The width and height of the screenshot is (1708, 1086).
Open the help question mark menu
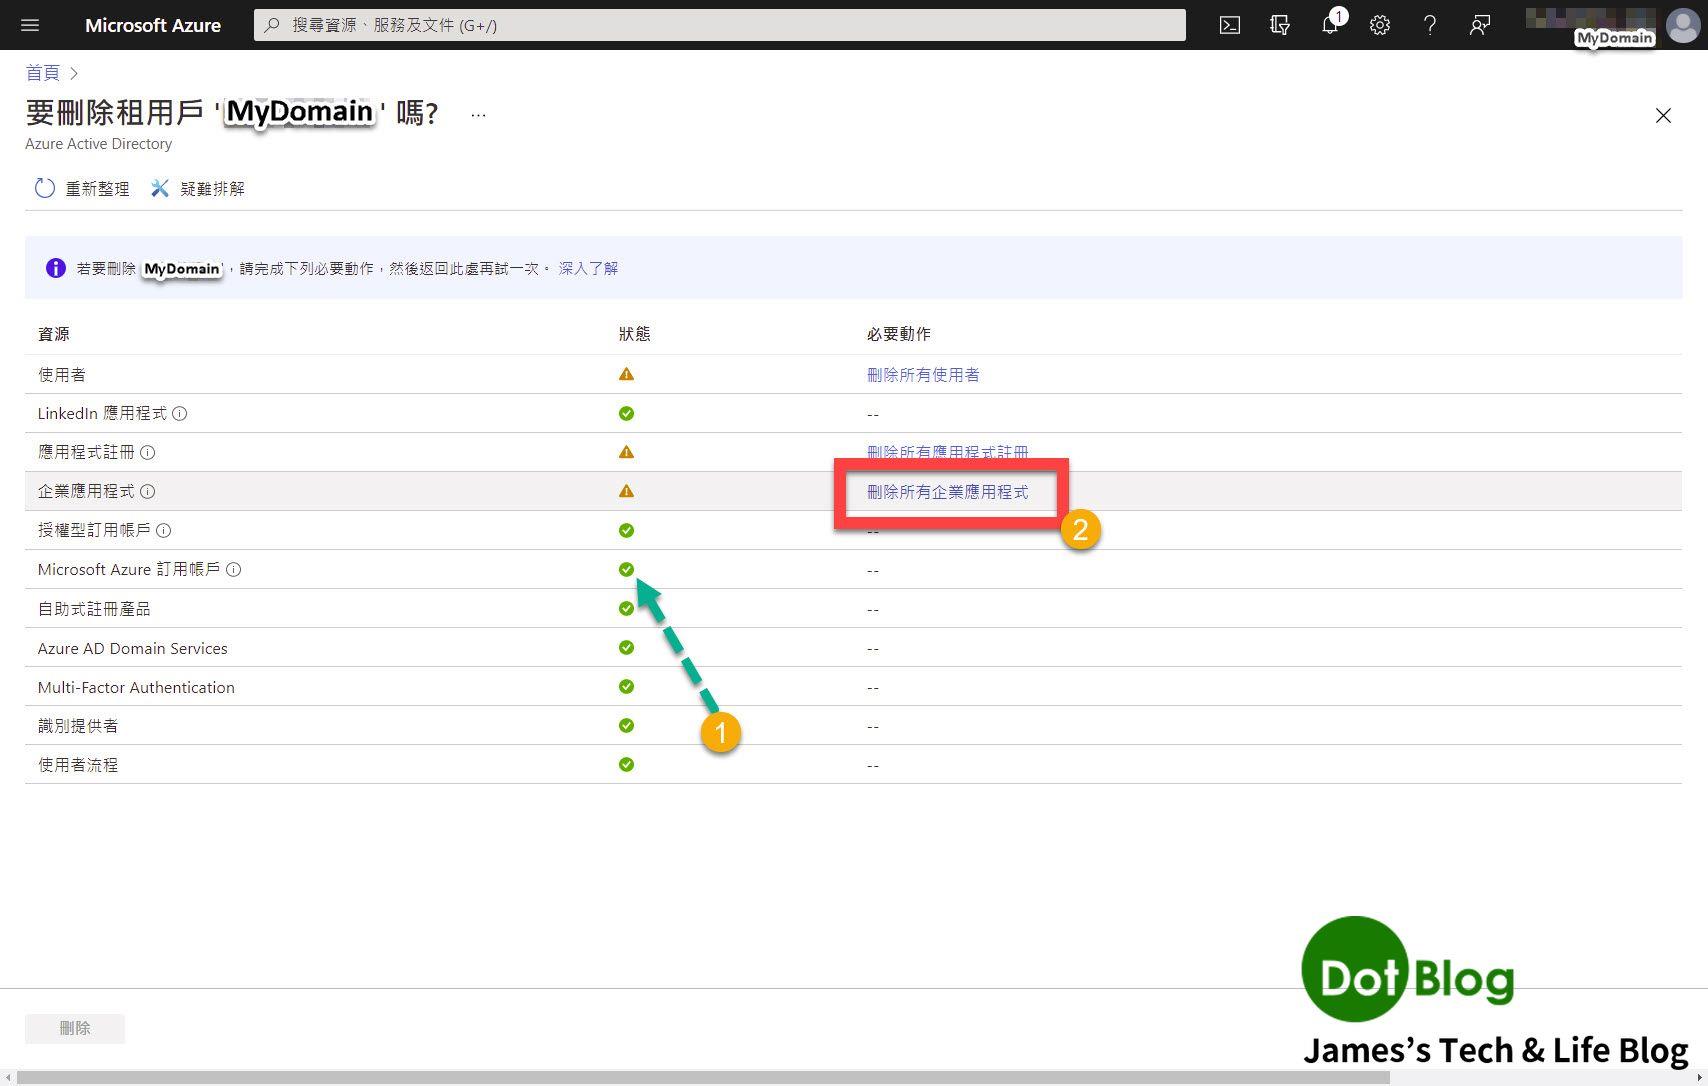(x=1430, y=25)
